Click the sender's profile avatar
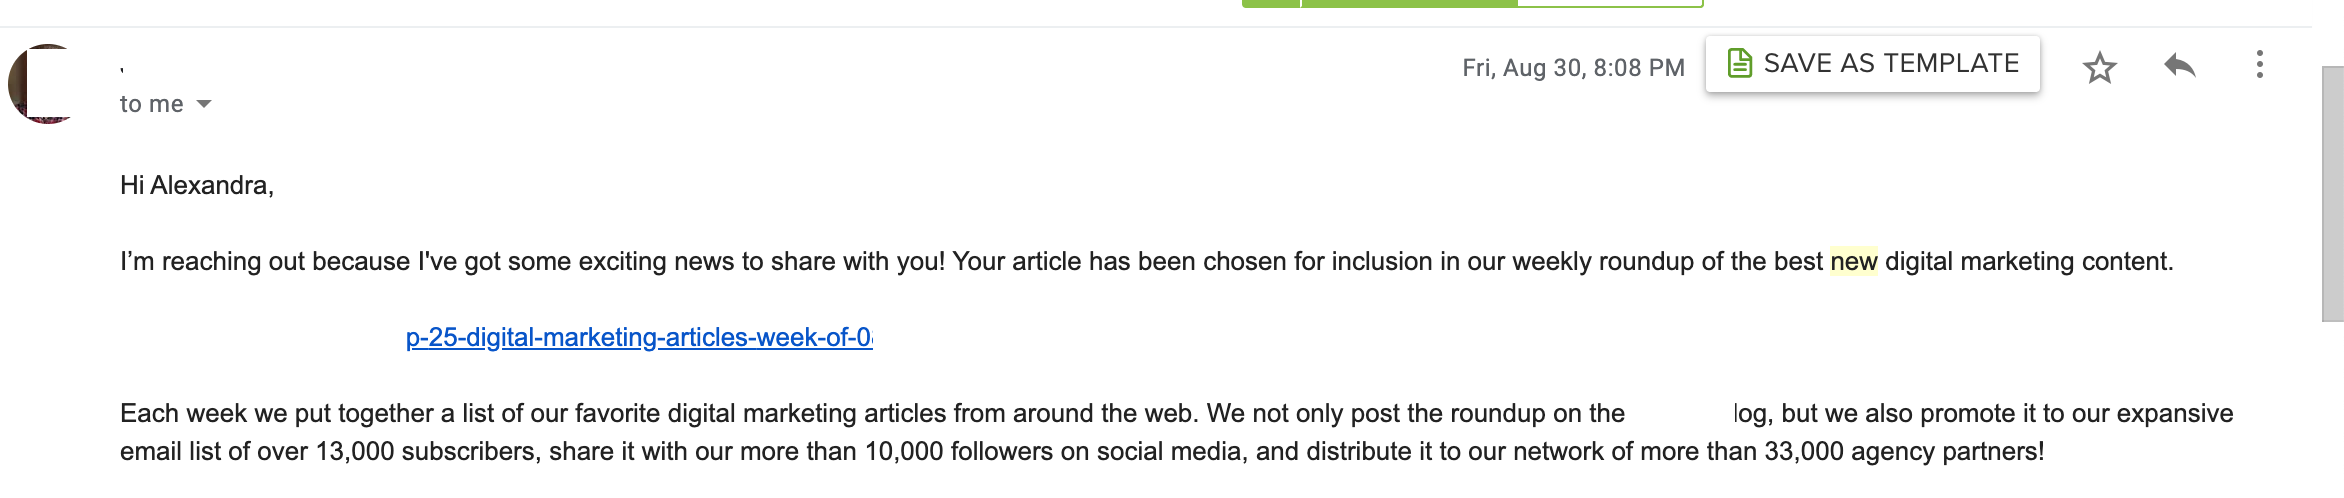The width and height of the screenshot is (2344, 498). (x=47, y=84)
